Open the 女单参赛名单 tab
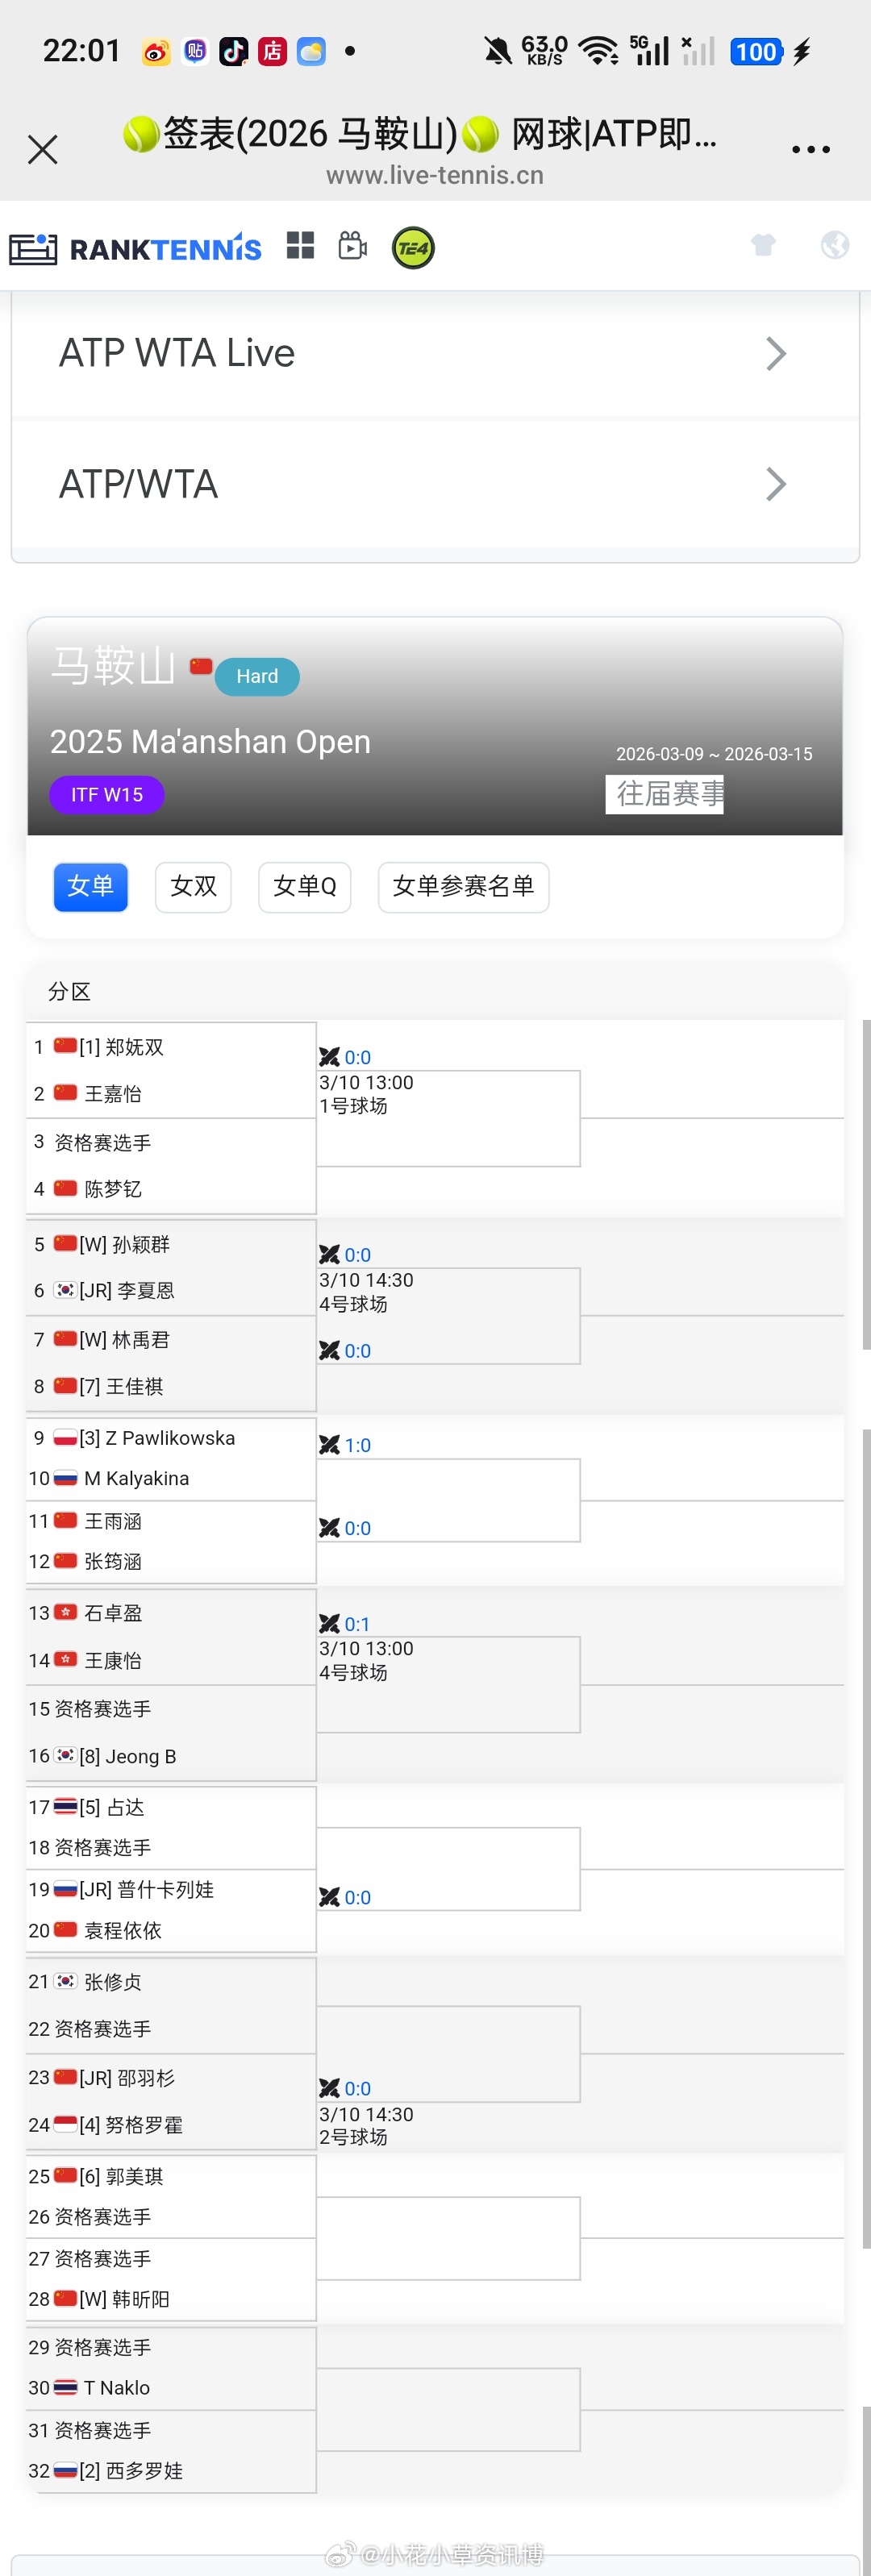Image resolution: width=871 pixels, height=2576 pixels. point(463,887)
